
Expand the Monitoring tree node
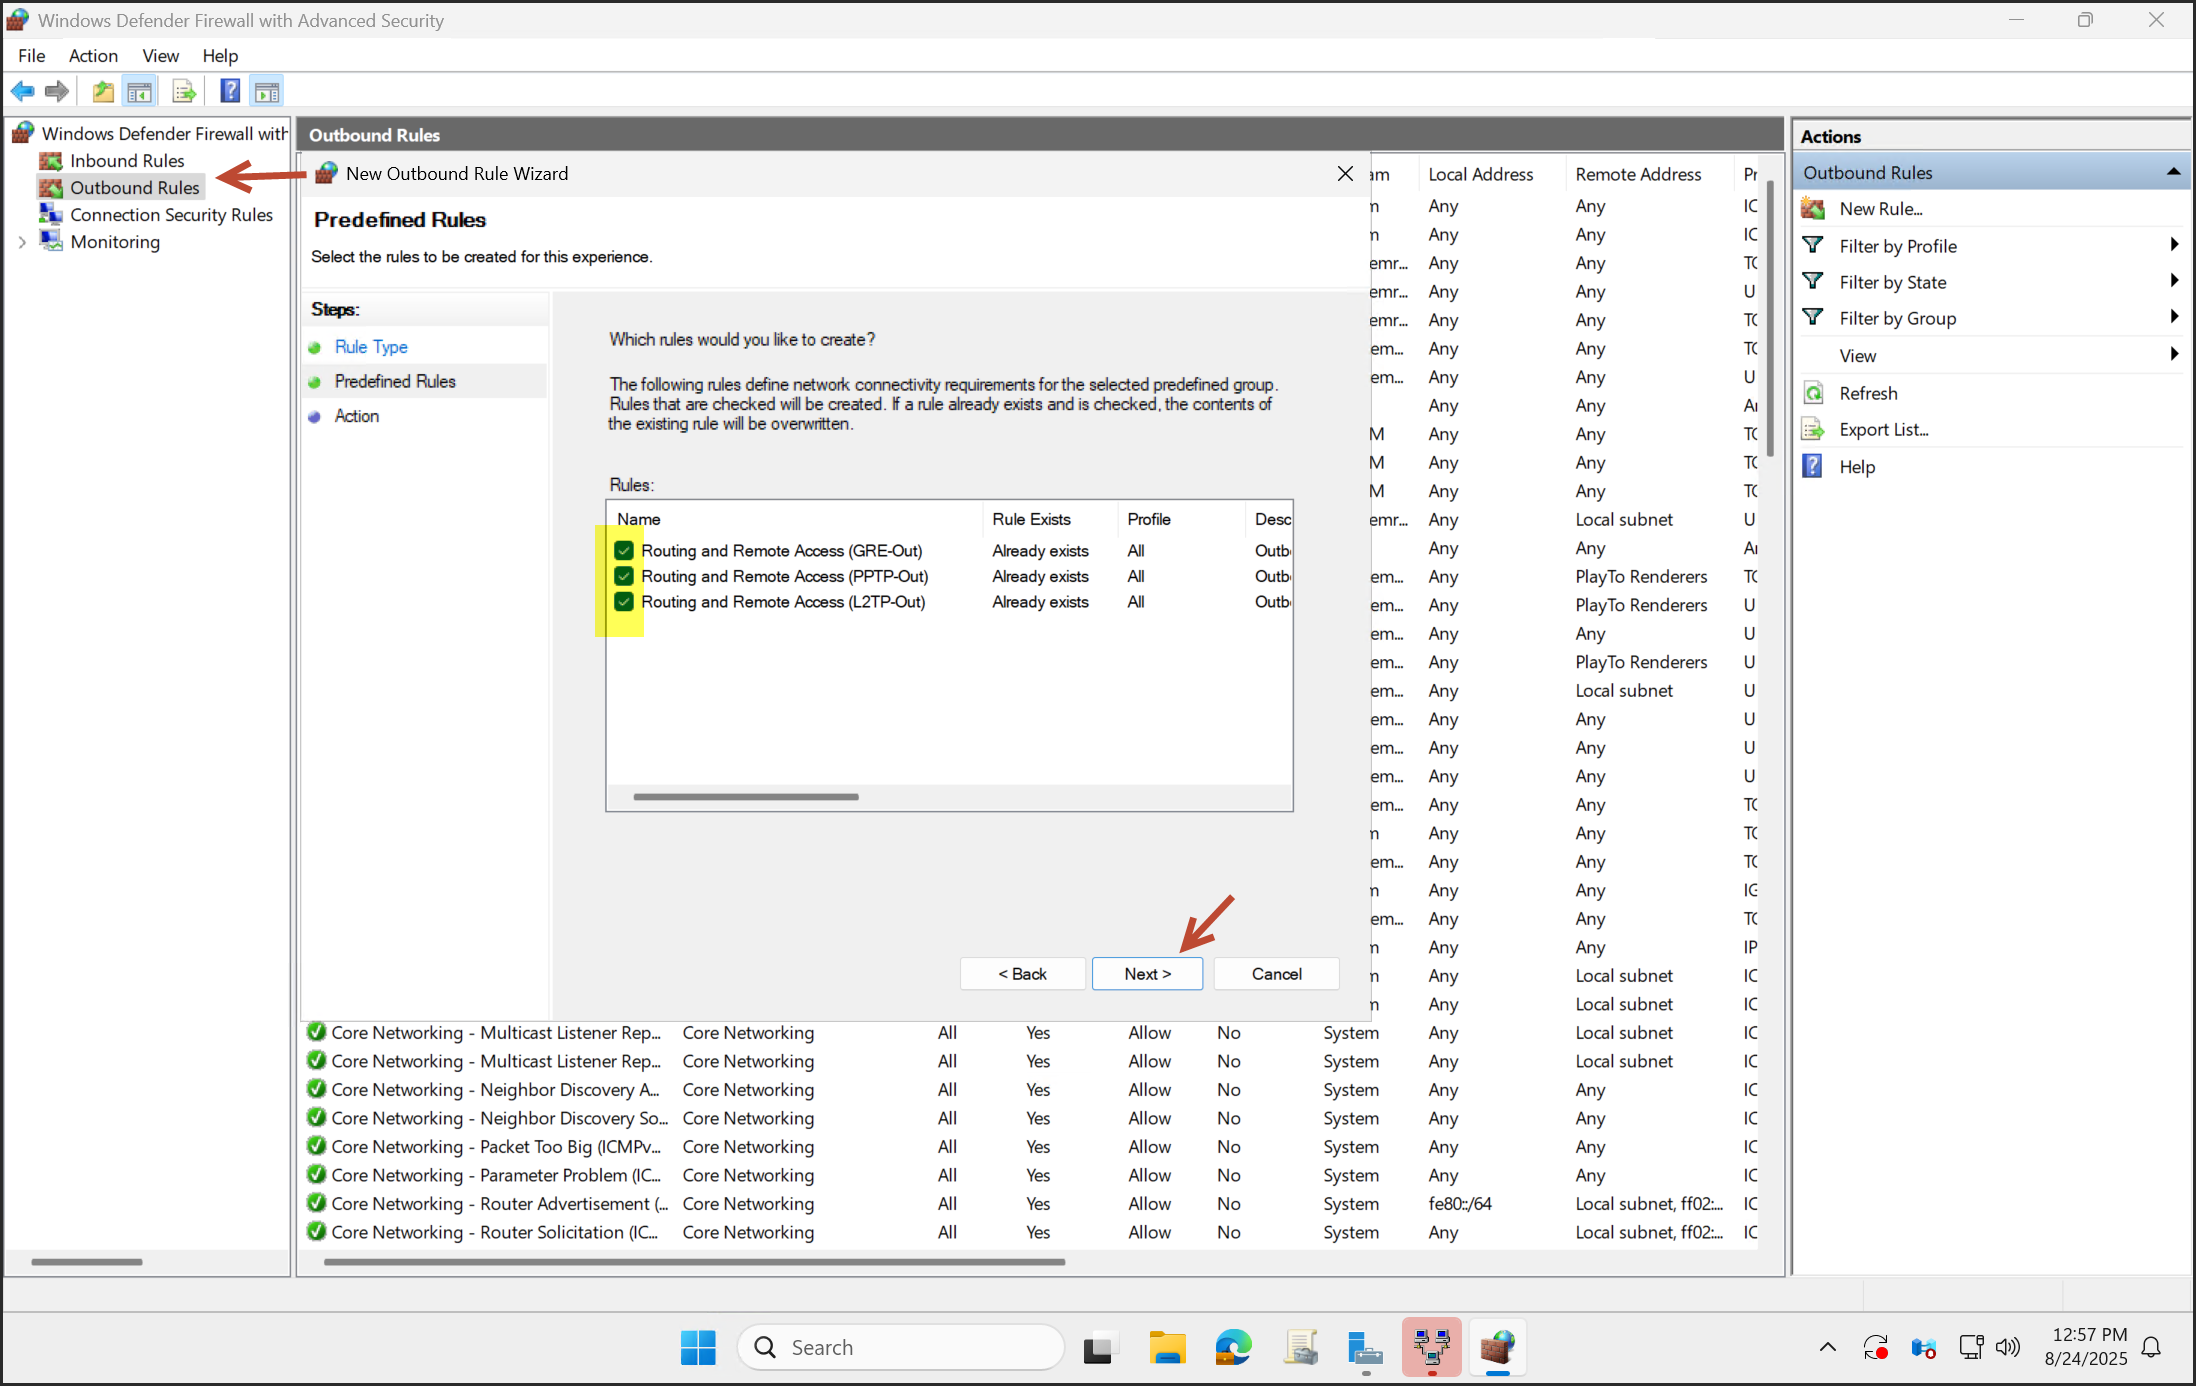click(22, 242)
